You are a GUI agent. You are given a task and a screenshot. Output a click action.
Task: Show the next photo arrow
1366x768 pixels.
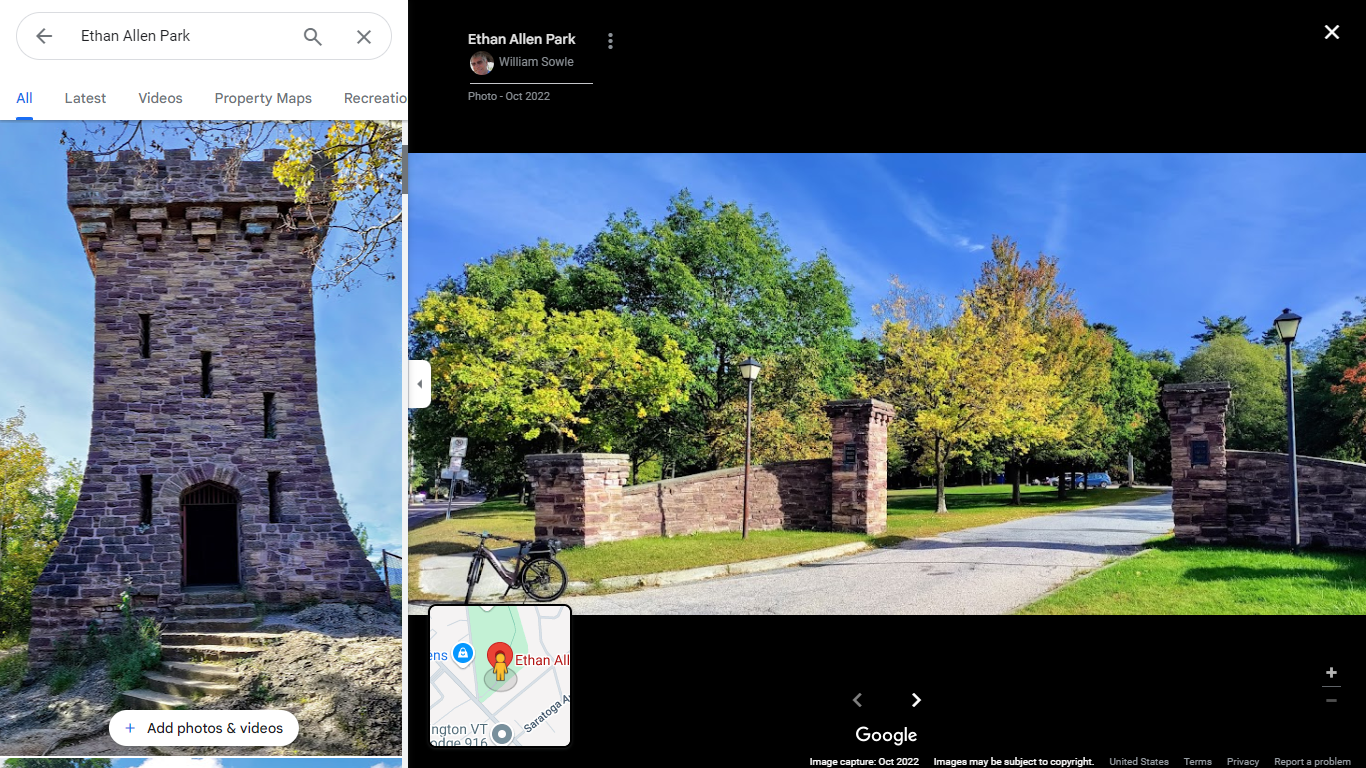pyautogui.click(x=916, y=700)
